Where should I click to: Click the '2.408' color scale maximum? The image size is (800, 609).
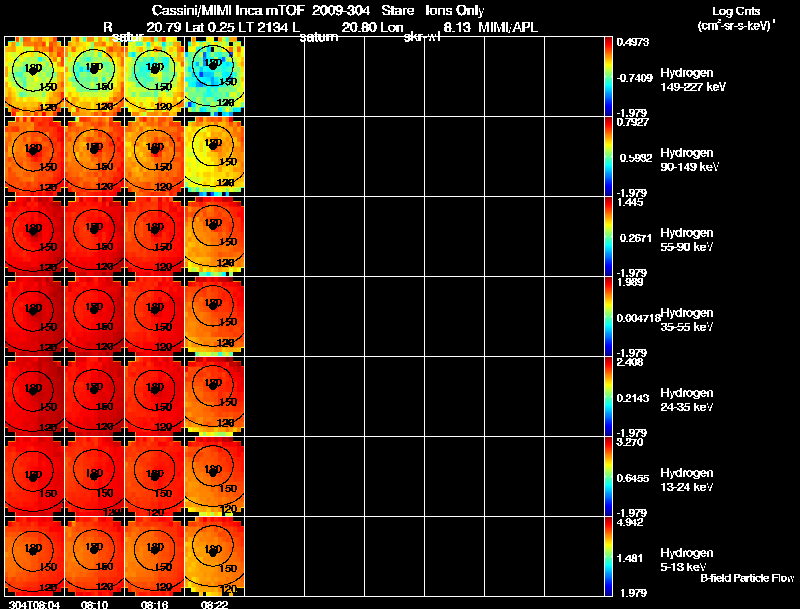coord(630,363)
